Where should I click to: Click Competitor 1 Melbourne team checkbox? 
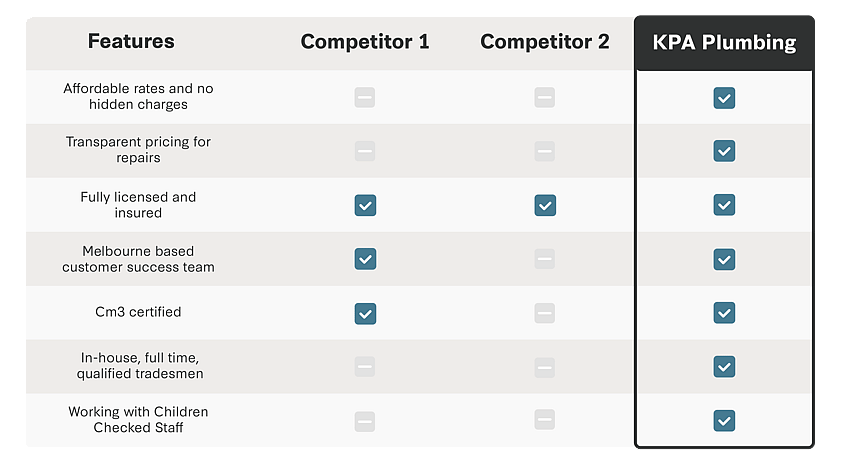click(365, 259)
